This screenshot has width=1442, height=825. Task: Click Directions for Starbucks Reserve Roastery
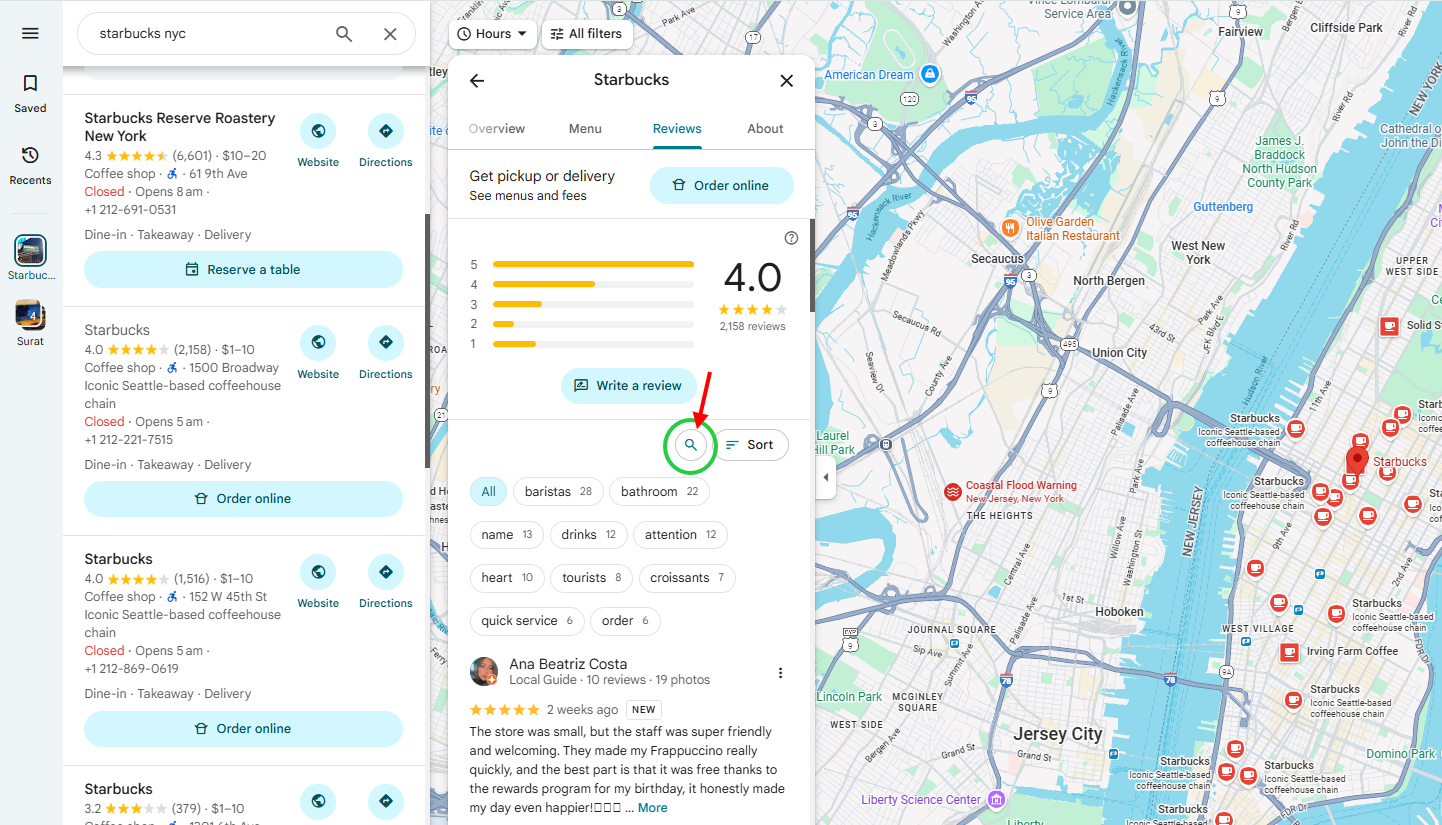coord(385,141)
